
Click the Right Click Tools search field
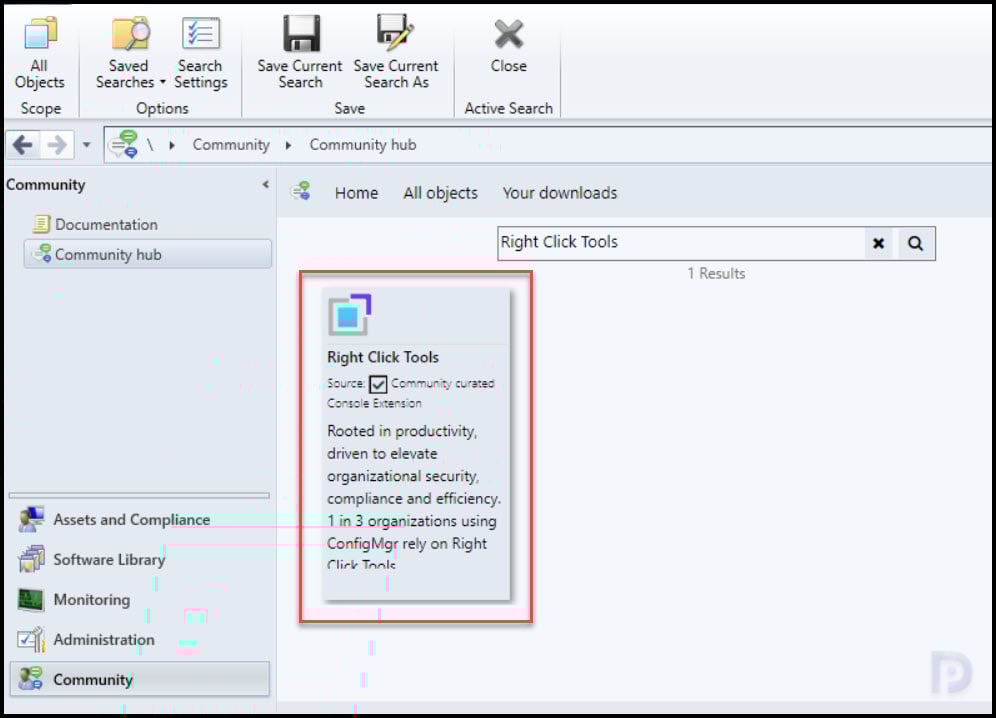[681, 243]
